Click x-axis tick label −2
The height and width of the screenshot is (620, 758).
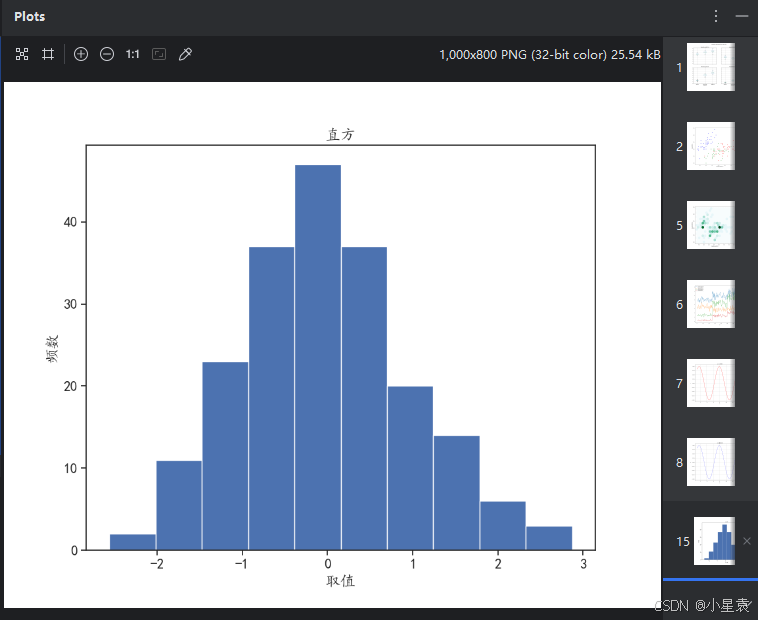[156, 564]
